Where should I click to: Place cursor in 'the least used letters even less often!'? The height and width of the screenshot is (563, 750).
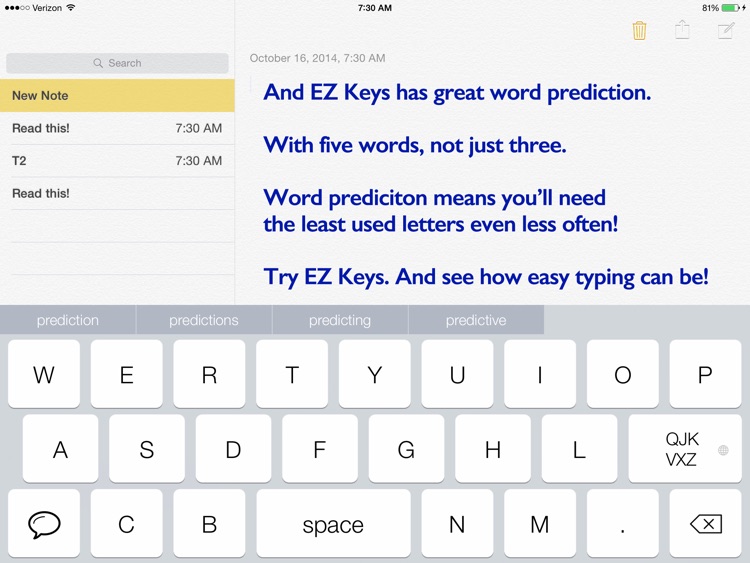coord(441,224)
